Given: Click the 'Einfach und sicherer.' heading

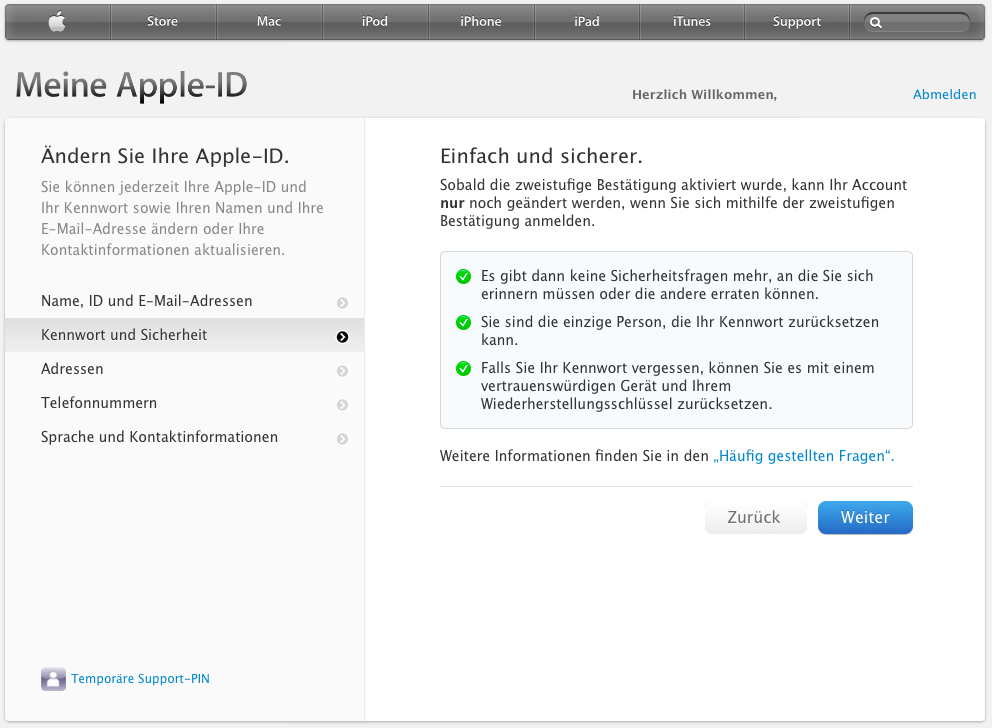Looking at the screenshot, I should tap(541, 156).
